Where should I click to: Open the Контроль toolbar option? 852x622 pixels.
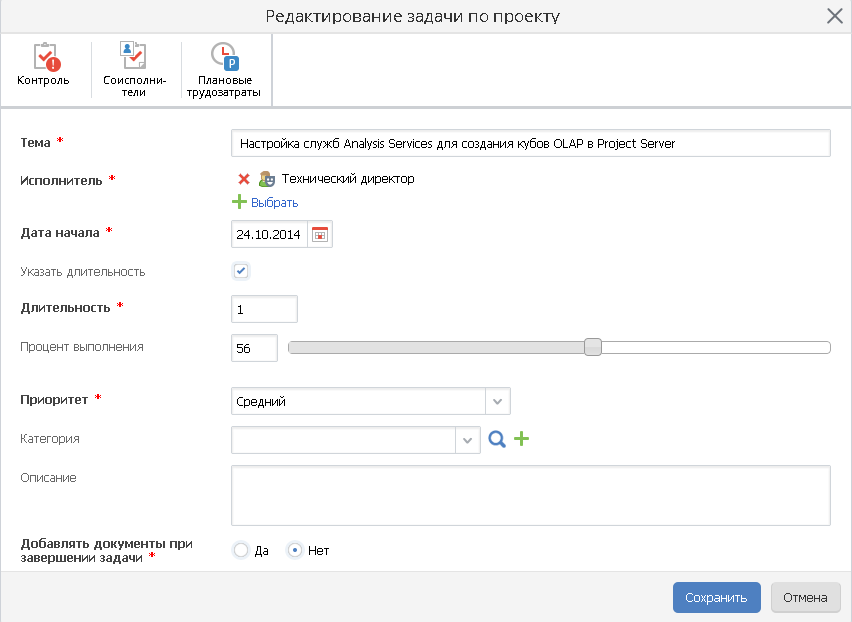pos(43,65)
